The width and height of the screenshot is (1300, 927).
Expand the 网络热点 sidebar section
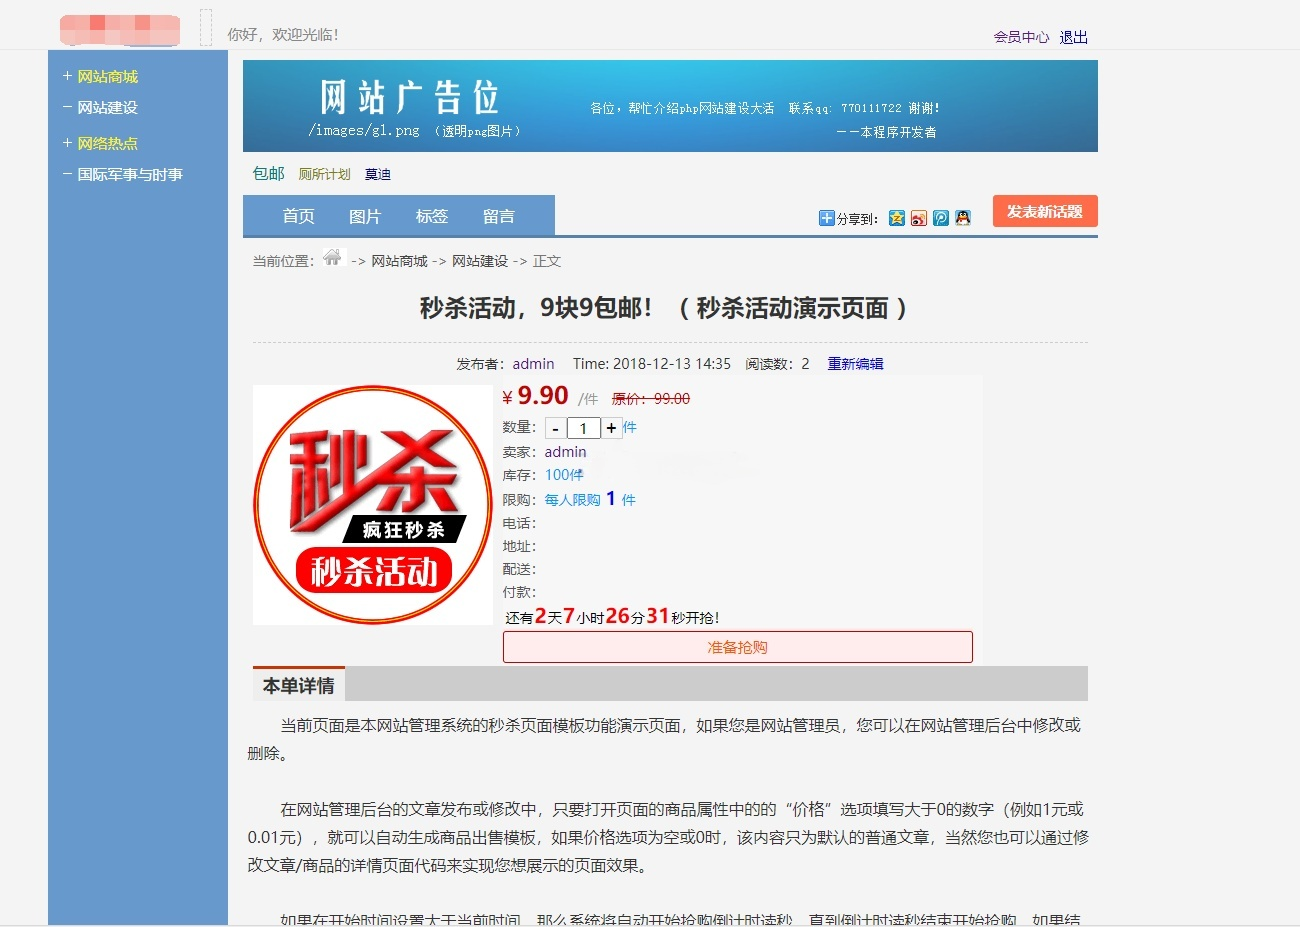coord(104,143)
